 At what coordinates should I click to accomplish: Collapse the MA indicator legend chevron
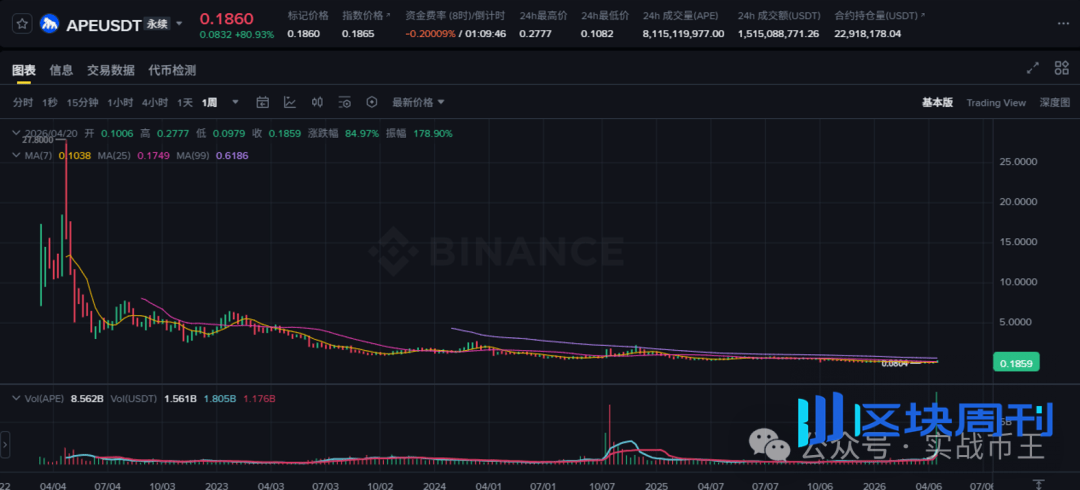[17, 156]
